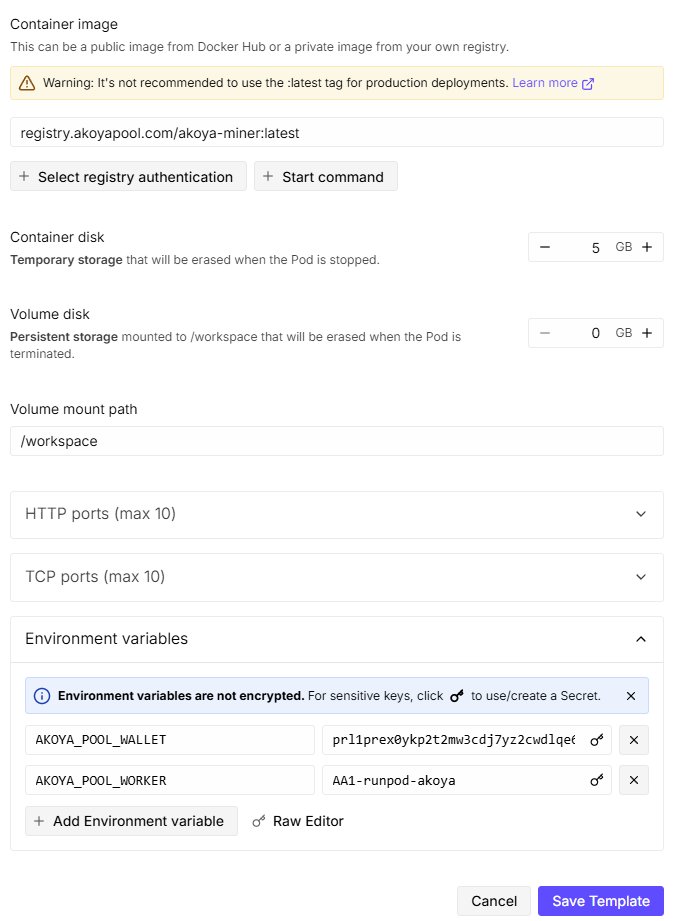
Task: Click the secret key icon for AKOYA_POOL_WORKER
Action: (597, 781)
